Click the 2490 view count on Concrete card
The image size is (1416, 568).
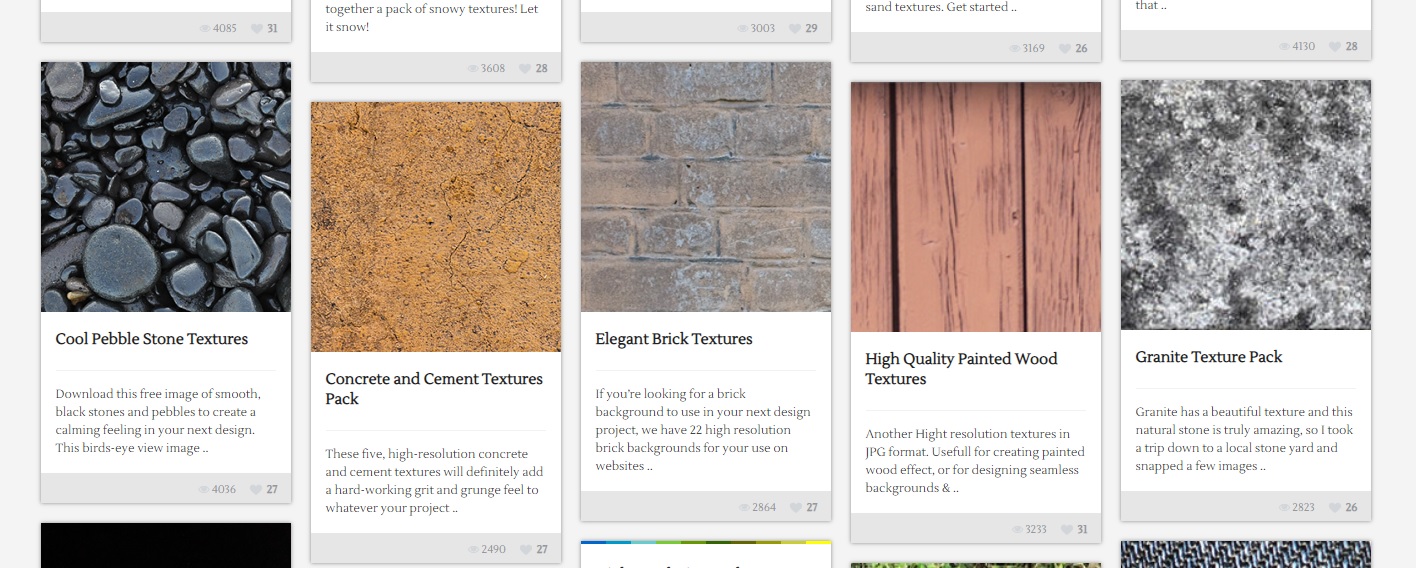point(494,550)
